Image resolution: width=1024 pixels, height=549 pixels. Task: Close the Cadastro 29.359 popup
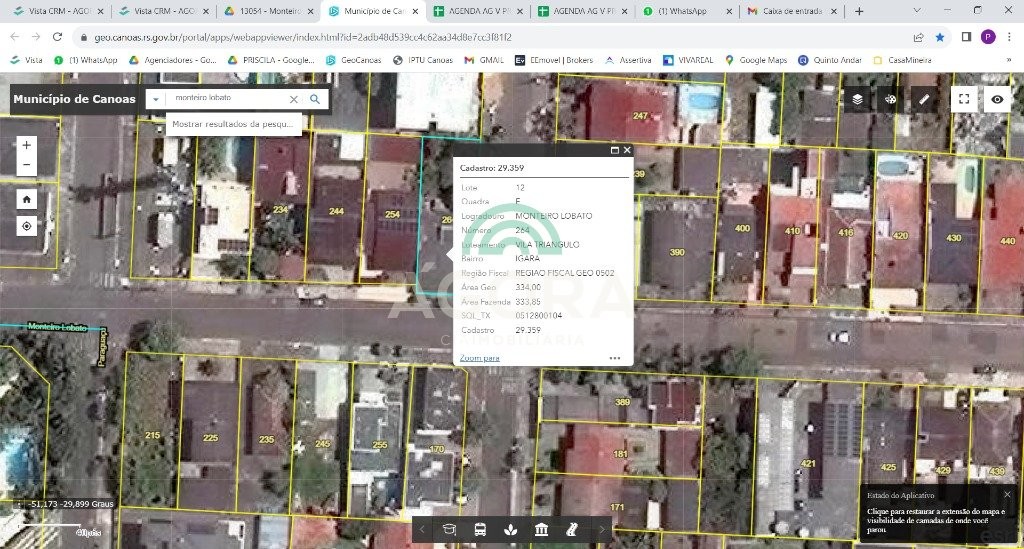[x=627, y=150]
